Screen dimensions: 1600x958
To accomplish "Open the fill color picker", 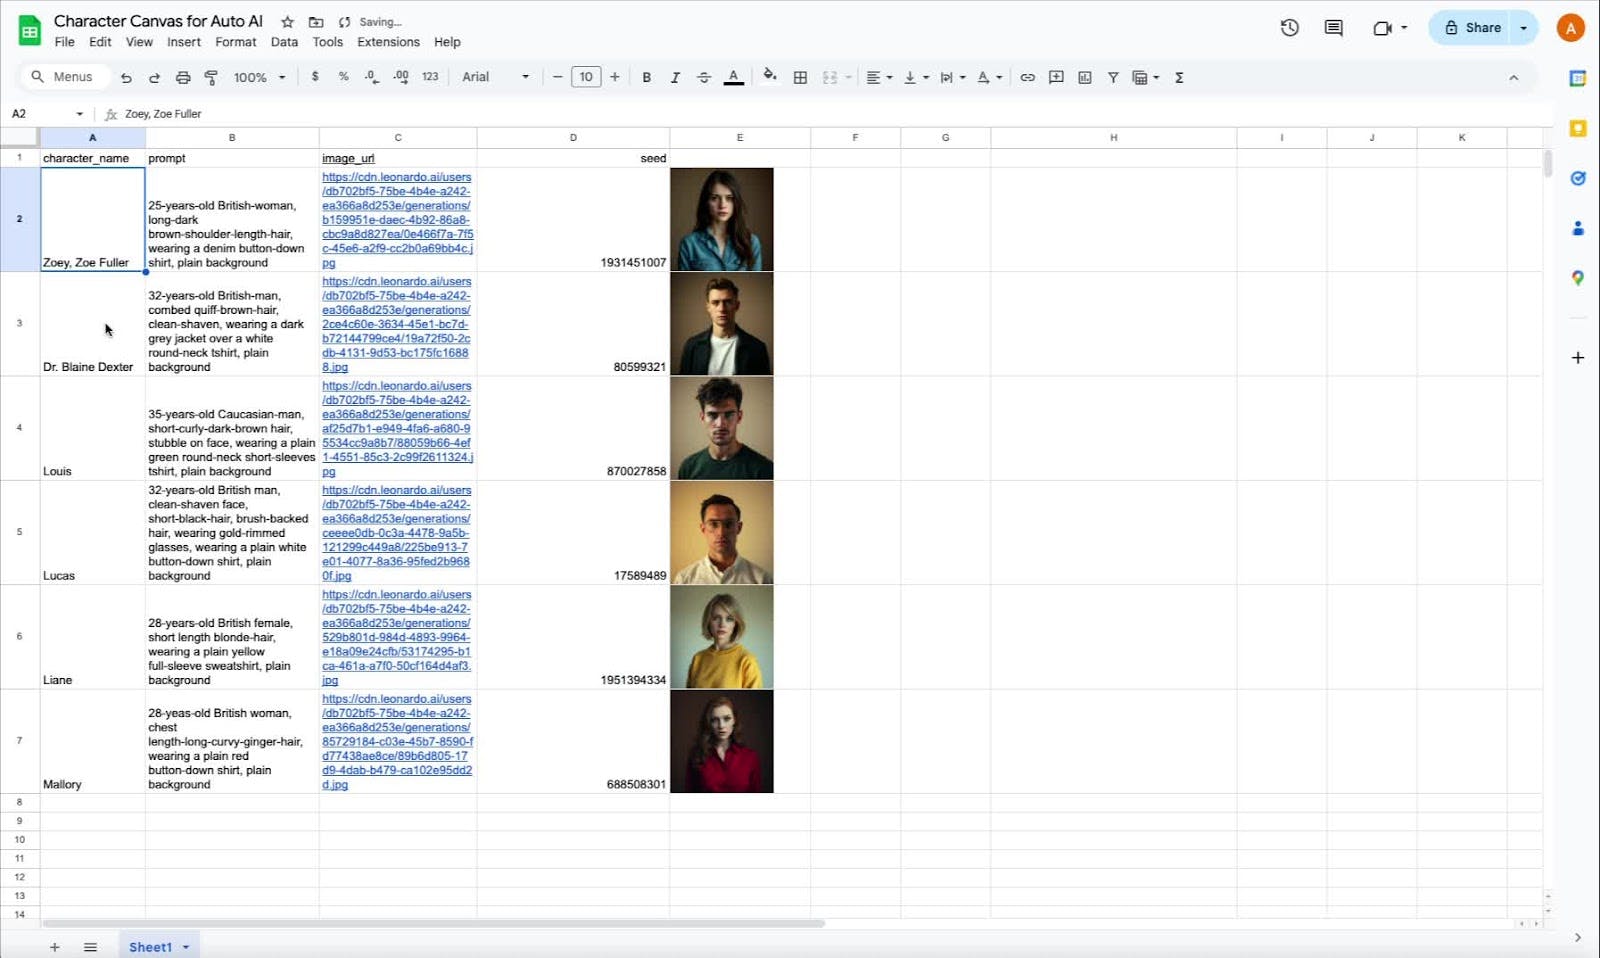I will (x=769, y=76).
